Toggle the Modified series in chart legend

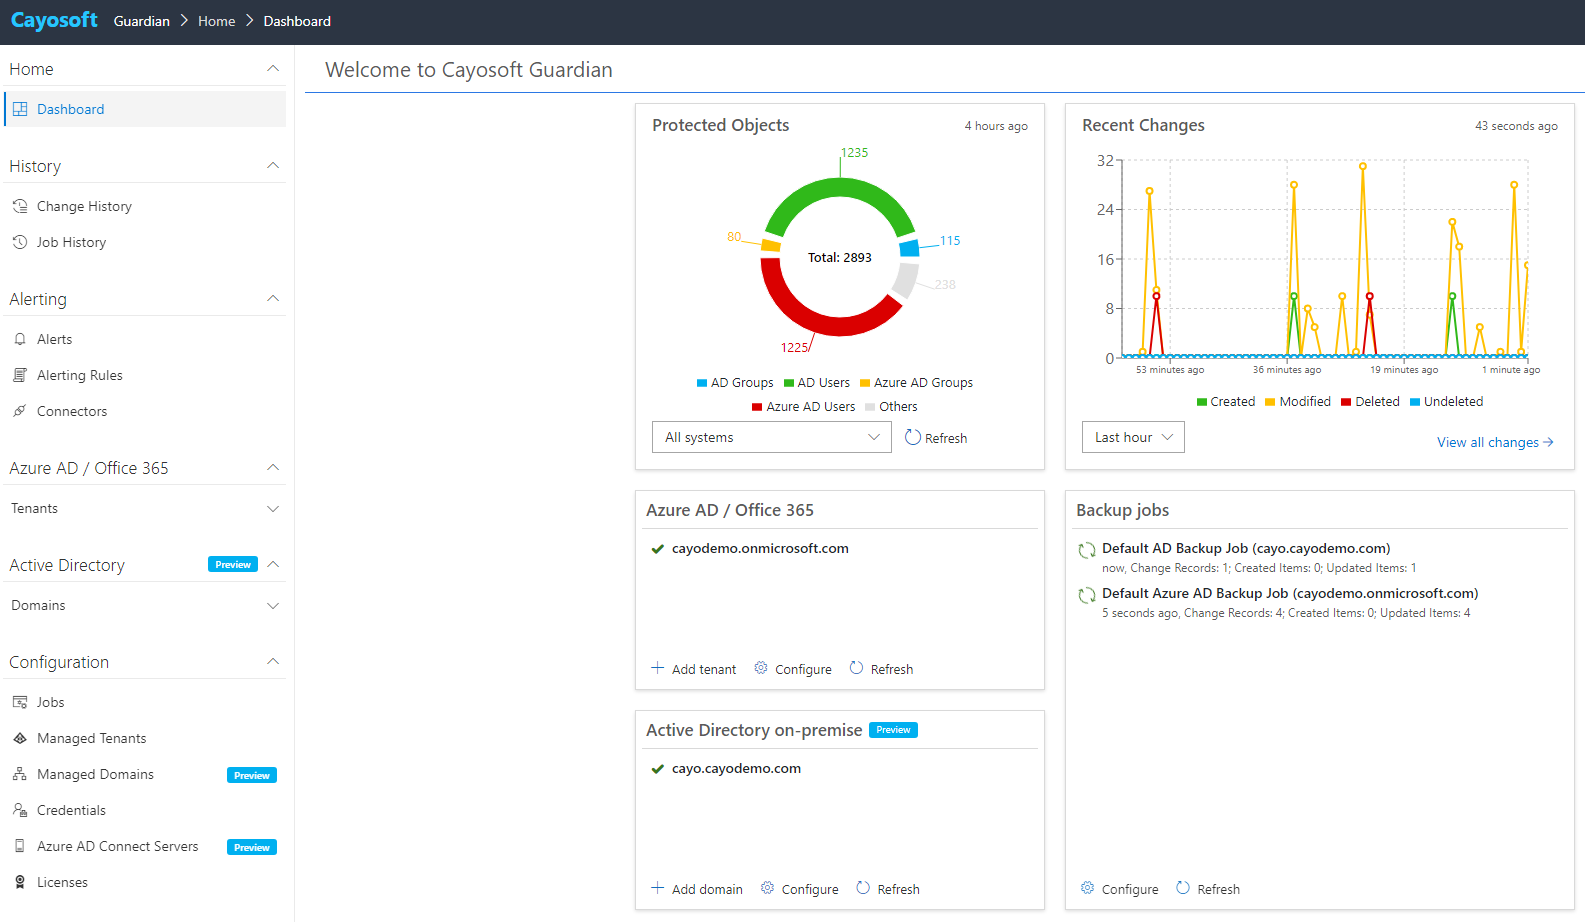coord(1298,402)
